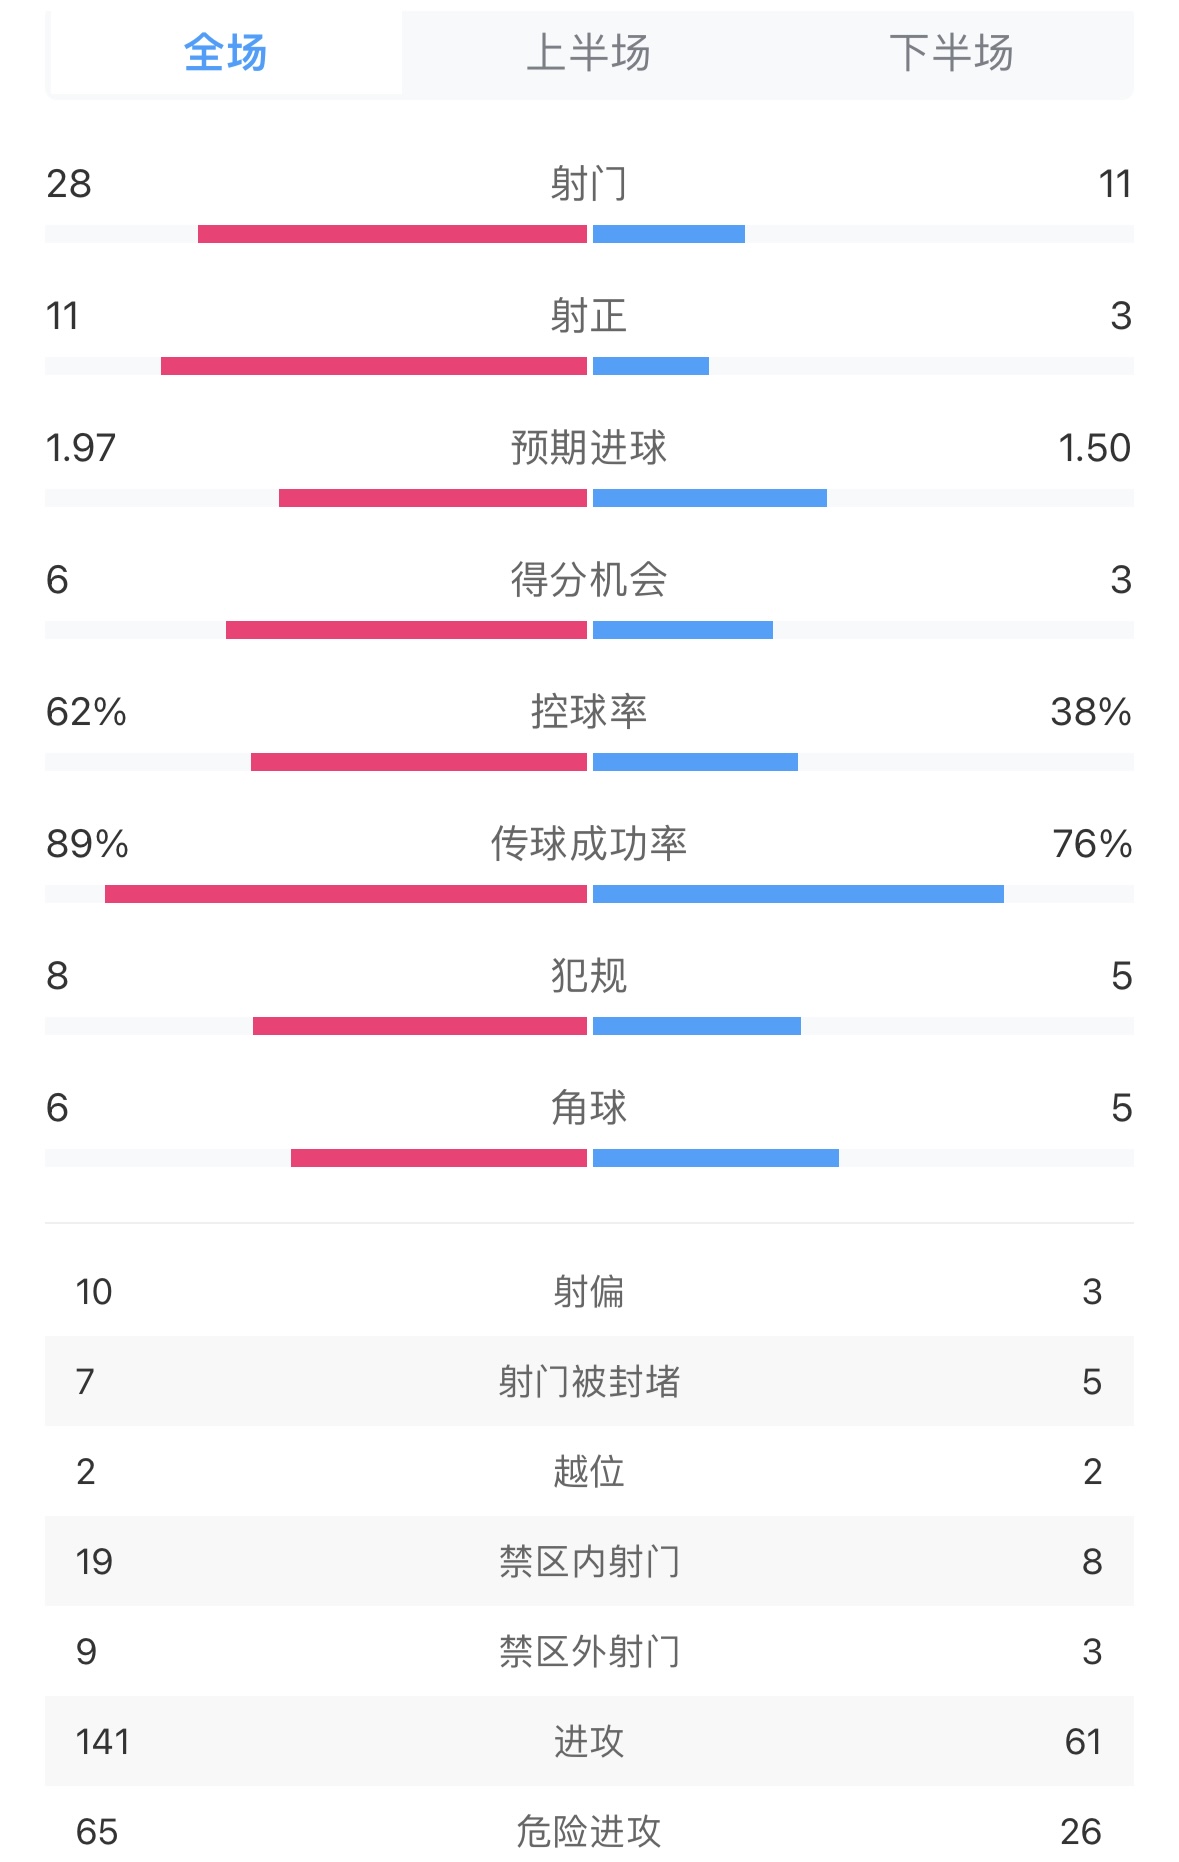The width and height of the screenshot is (1179, 1862).
Task: Click the blue 传球成功率 bar
Action: click(798, 894)
